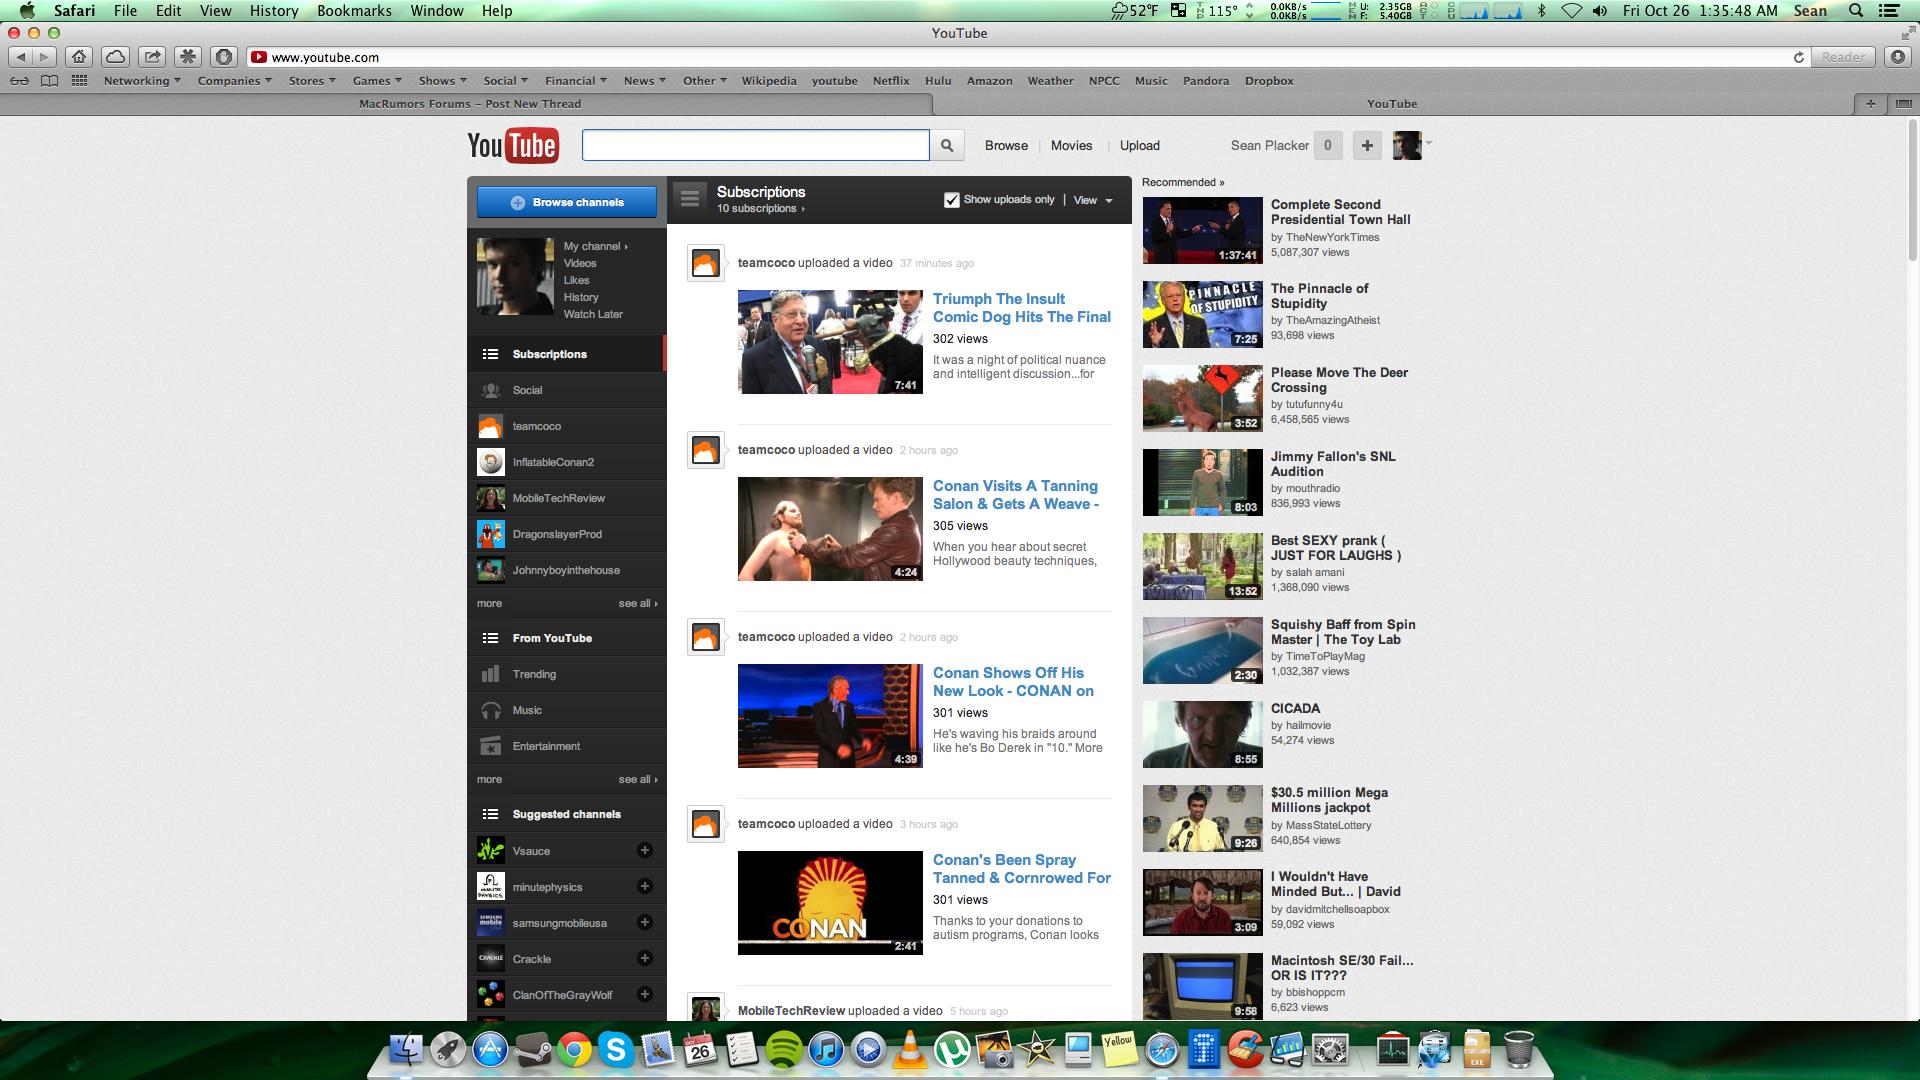Uncheck the Show uploads only checkbox
Screen dimensions: 1920x1080
click(951, 200)
